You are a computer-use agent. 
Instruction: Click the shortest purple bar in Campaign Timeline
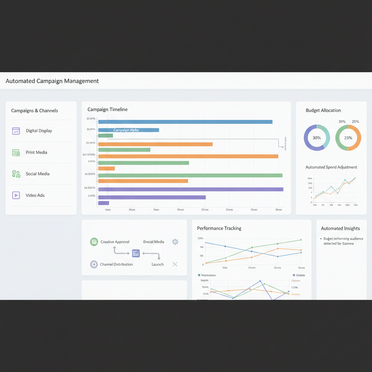[103, 203]
